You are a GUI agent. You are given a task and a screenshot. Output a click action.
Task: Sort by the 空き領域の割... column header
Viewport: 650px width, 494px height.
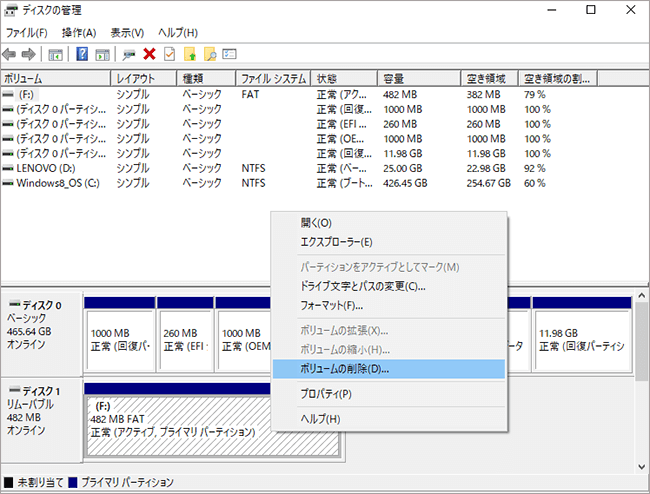click(x=558, y=78)
